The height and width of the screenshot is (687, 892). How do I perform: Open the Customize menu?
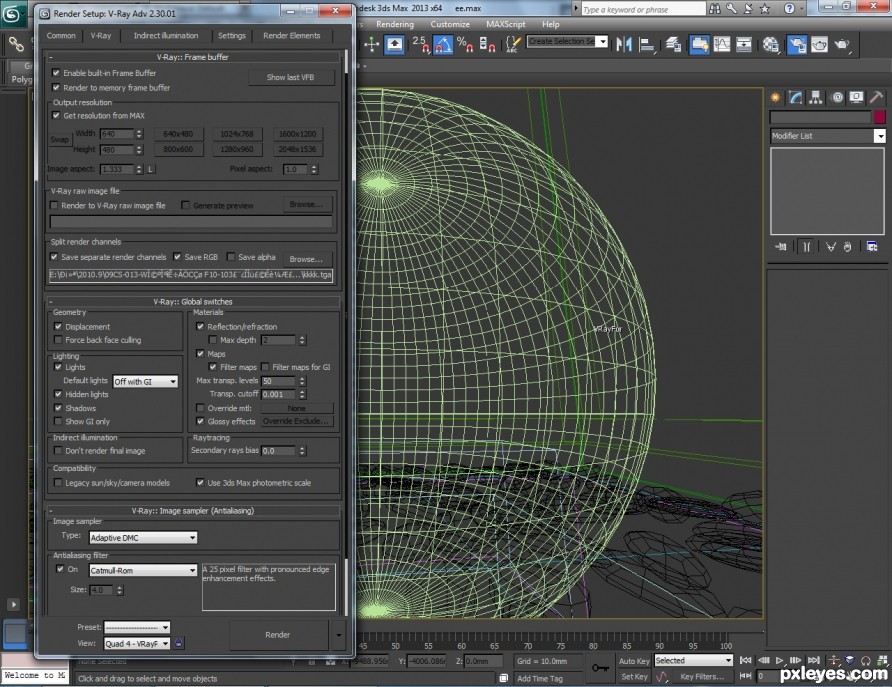450,24
